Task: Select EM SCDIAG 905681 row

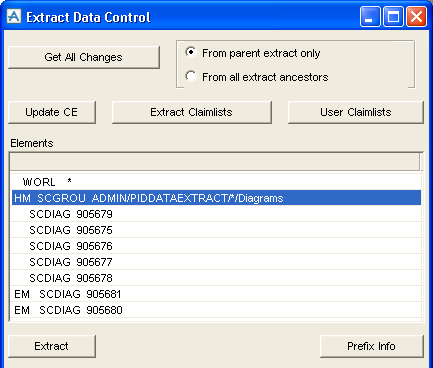Action: click(216, 294)
